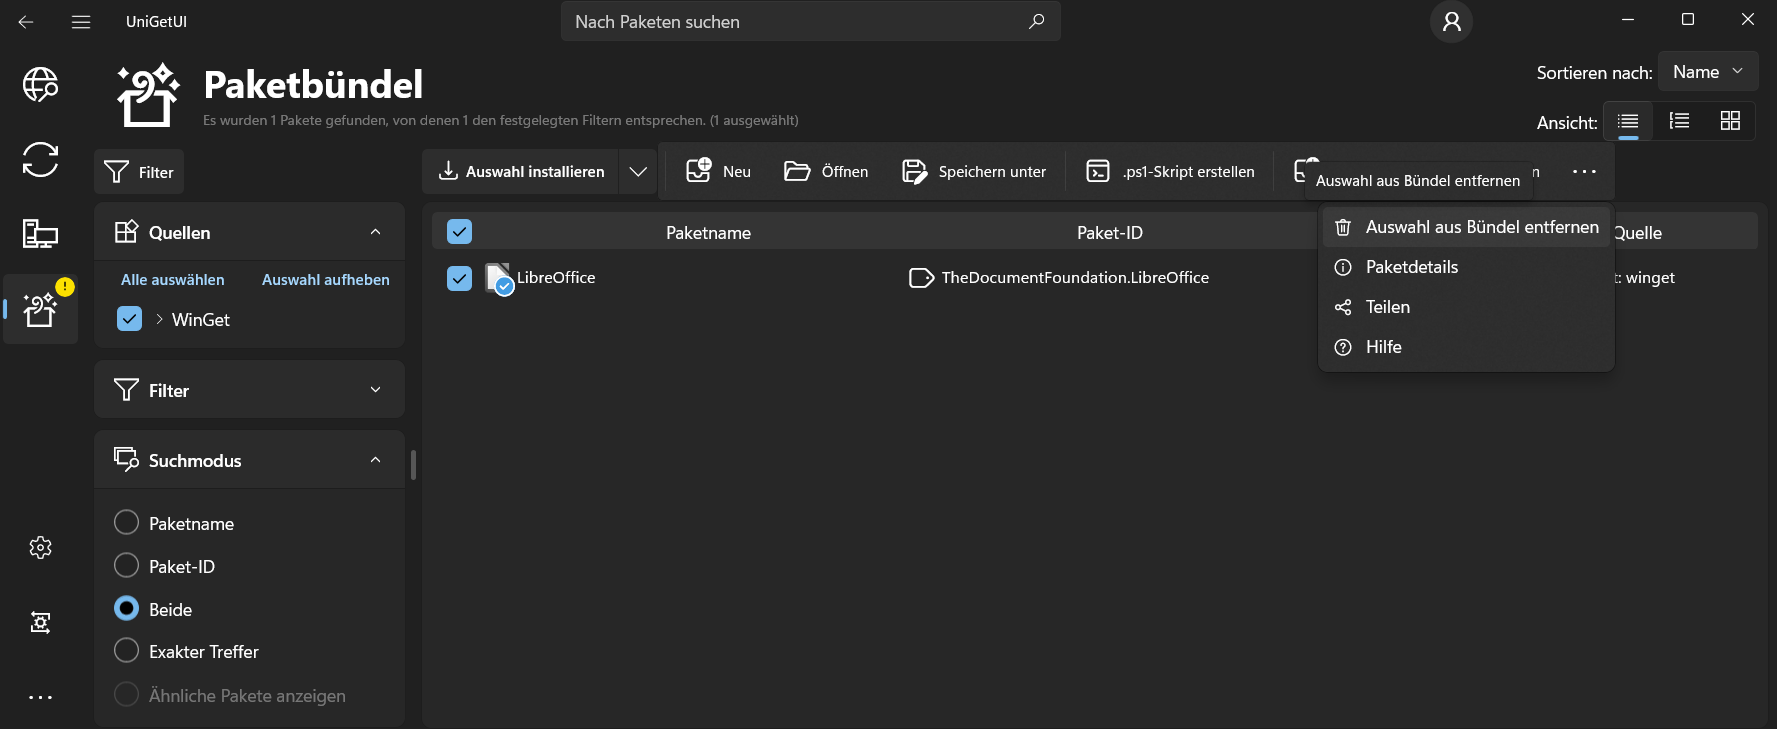Click Auswahl aufheben link
The image size is (1777, 729).
(x=326, y=280)
